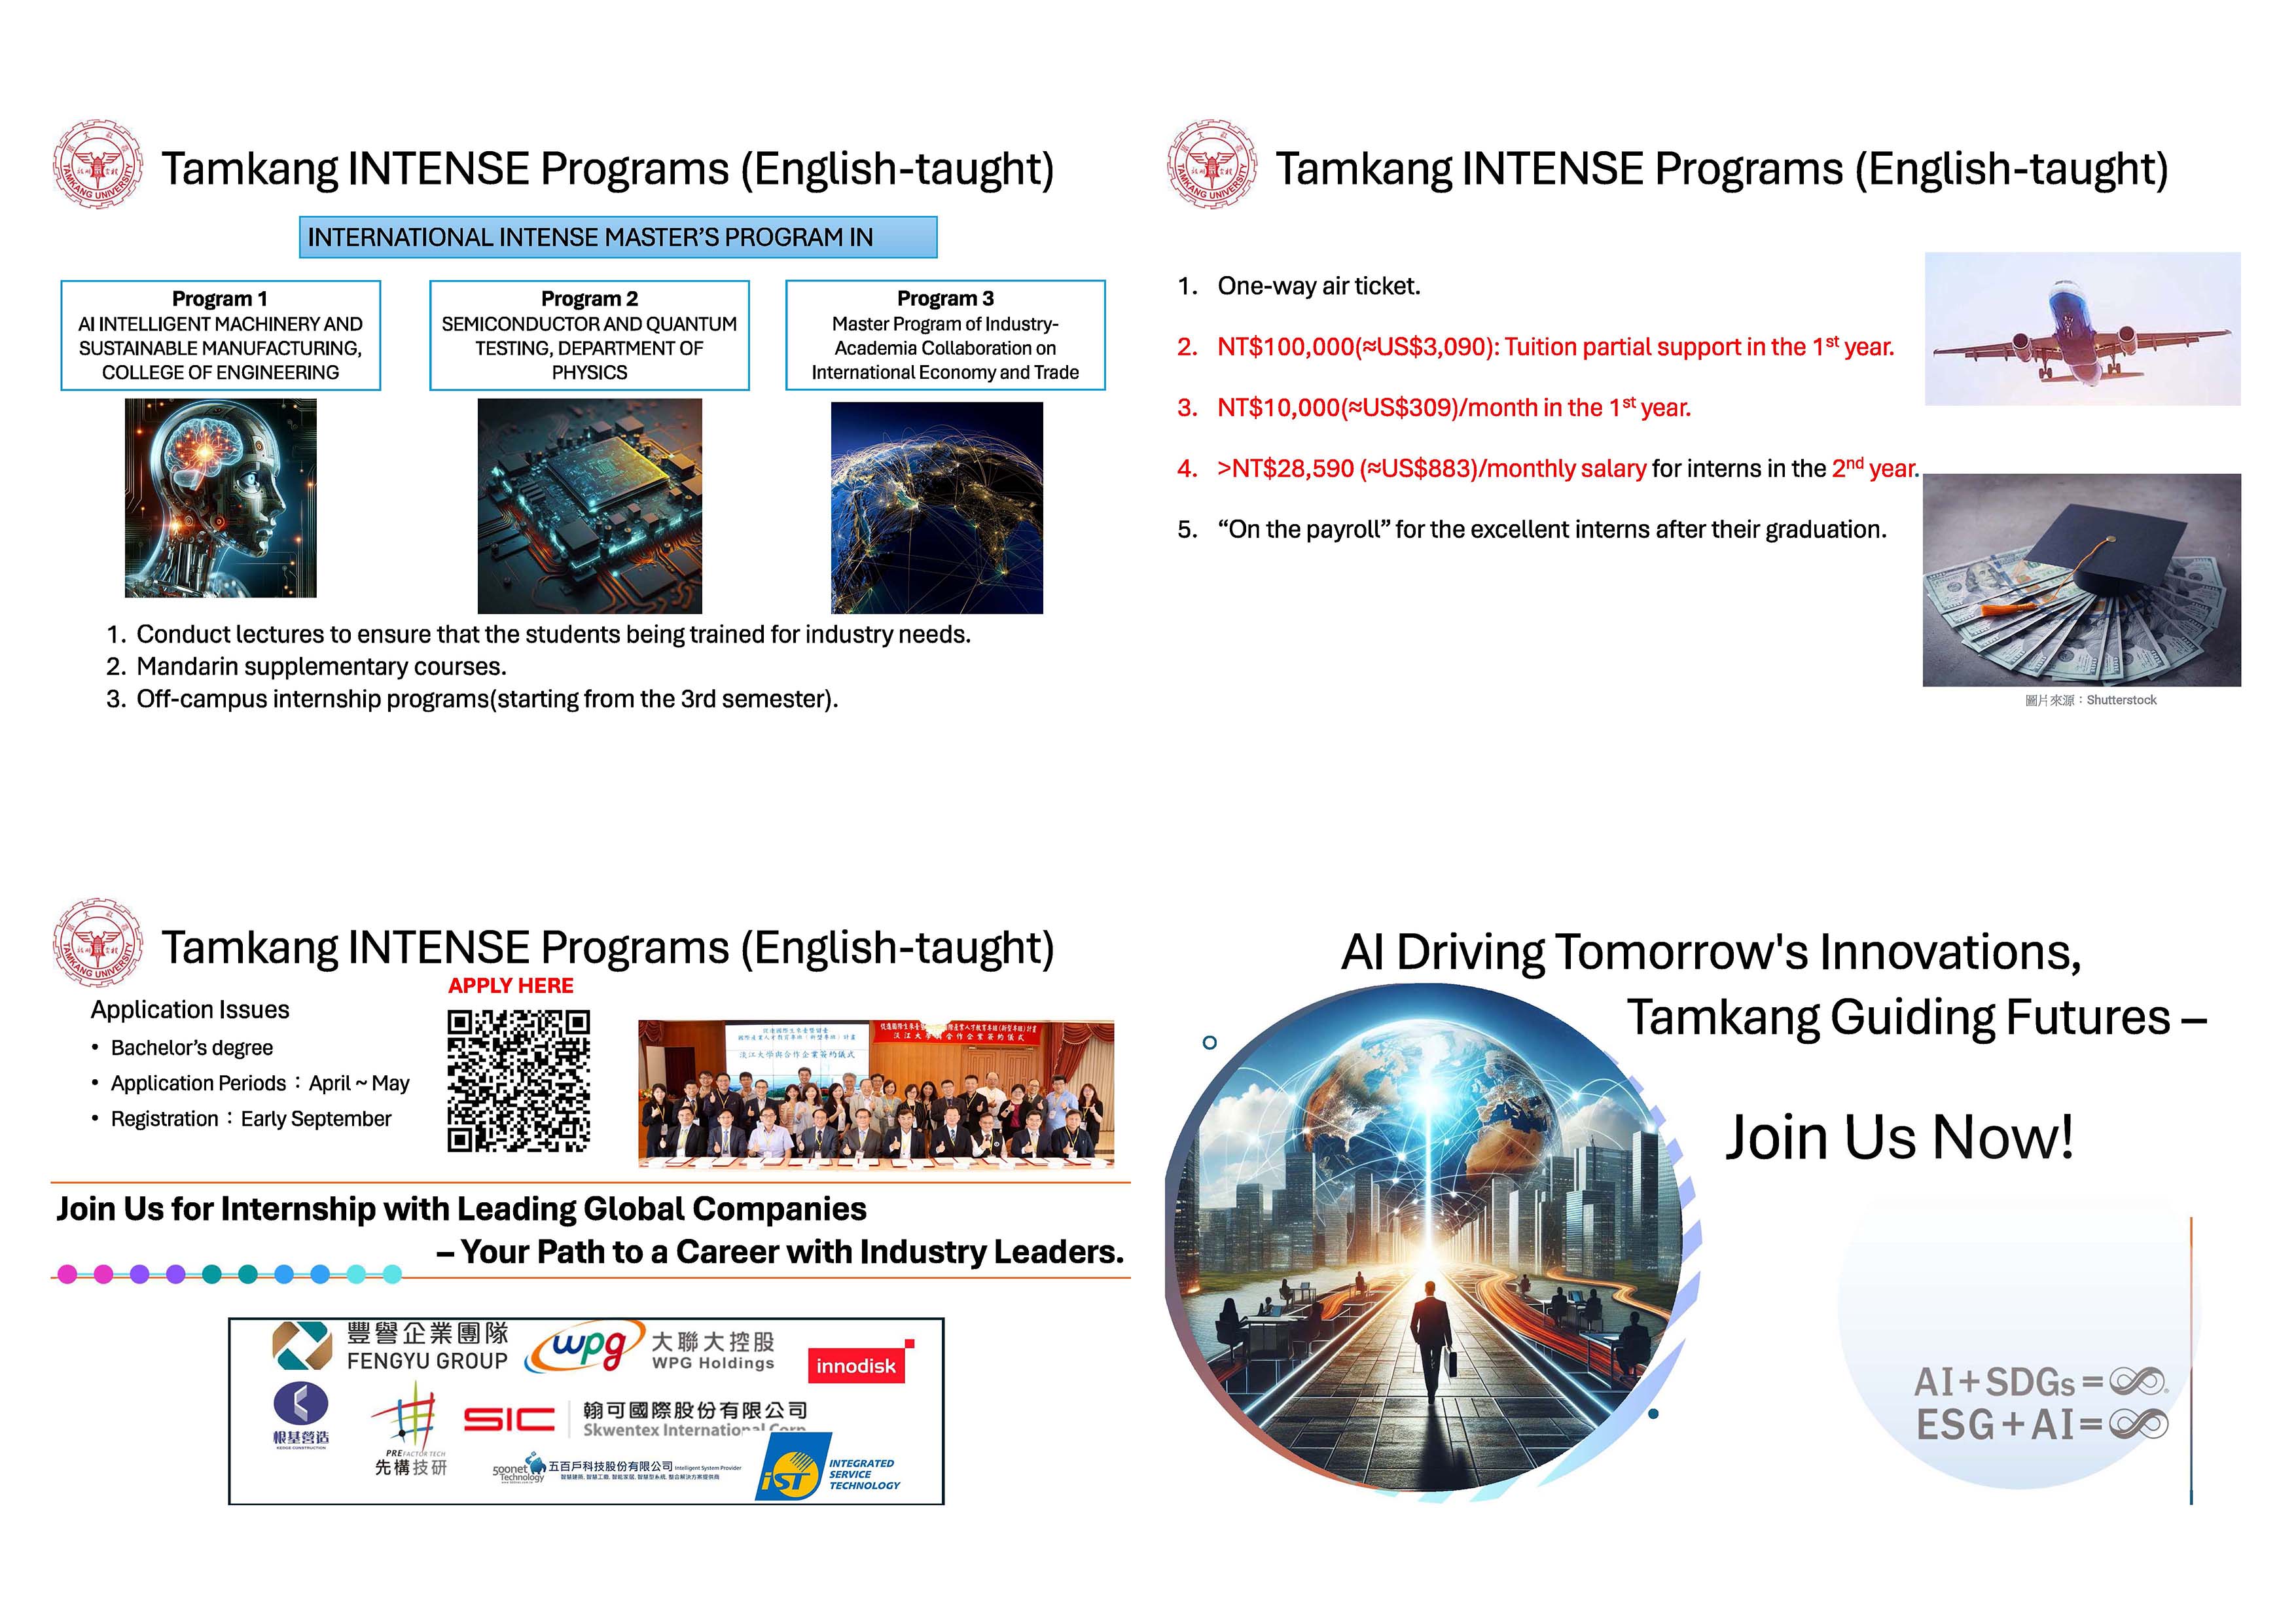The height and width of the screenshot is (1623, 2296).
Task: Click the ESG+AI infinity emblem
Action: coord(2042,1424)
